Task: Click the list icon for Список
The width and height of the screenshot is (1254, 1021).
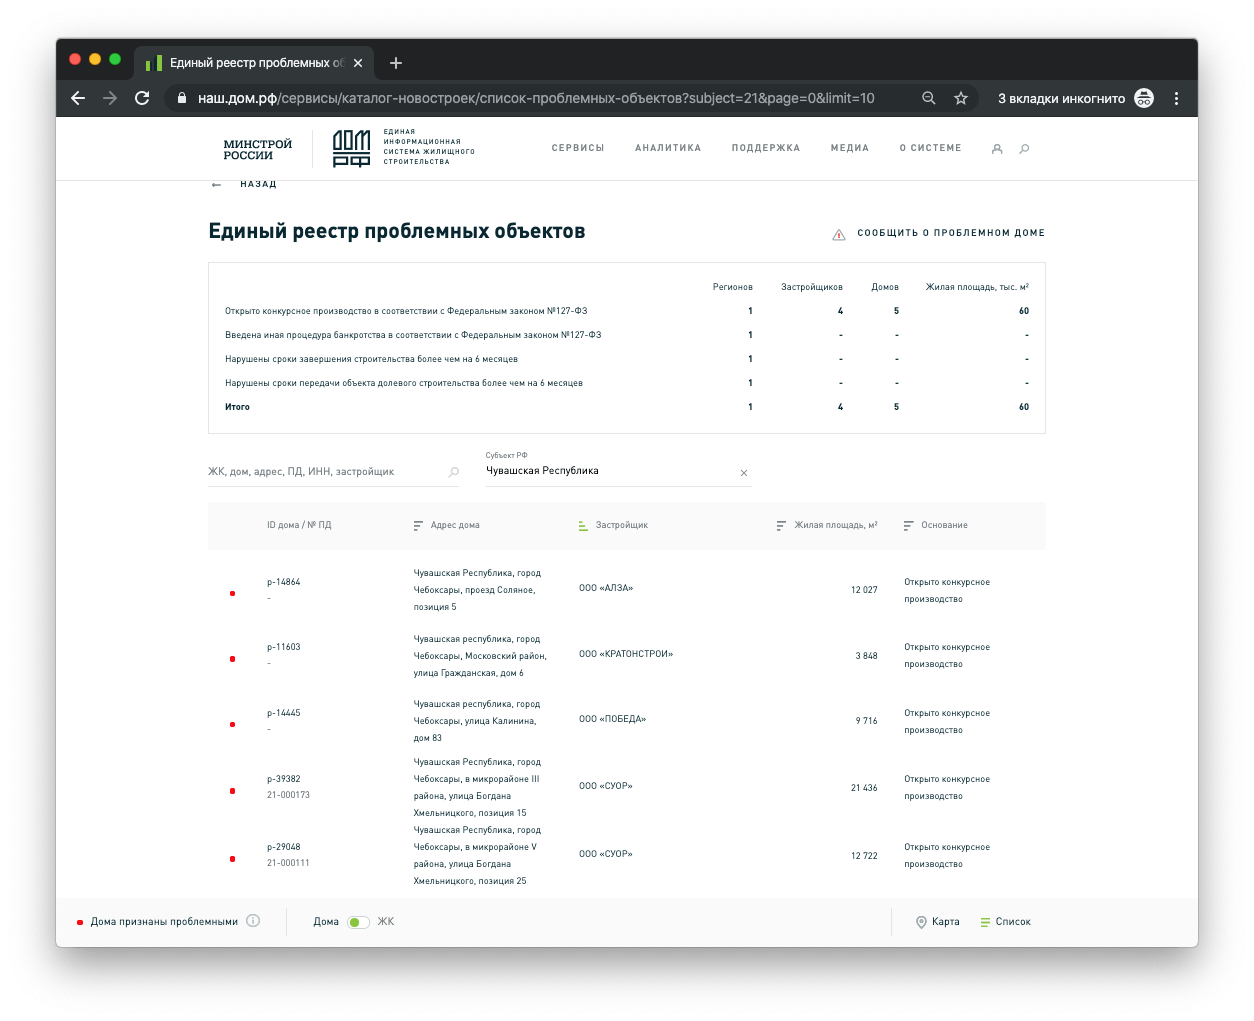Action: pos(985,922)
